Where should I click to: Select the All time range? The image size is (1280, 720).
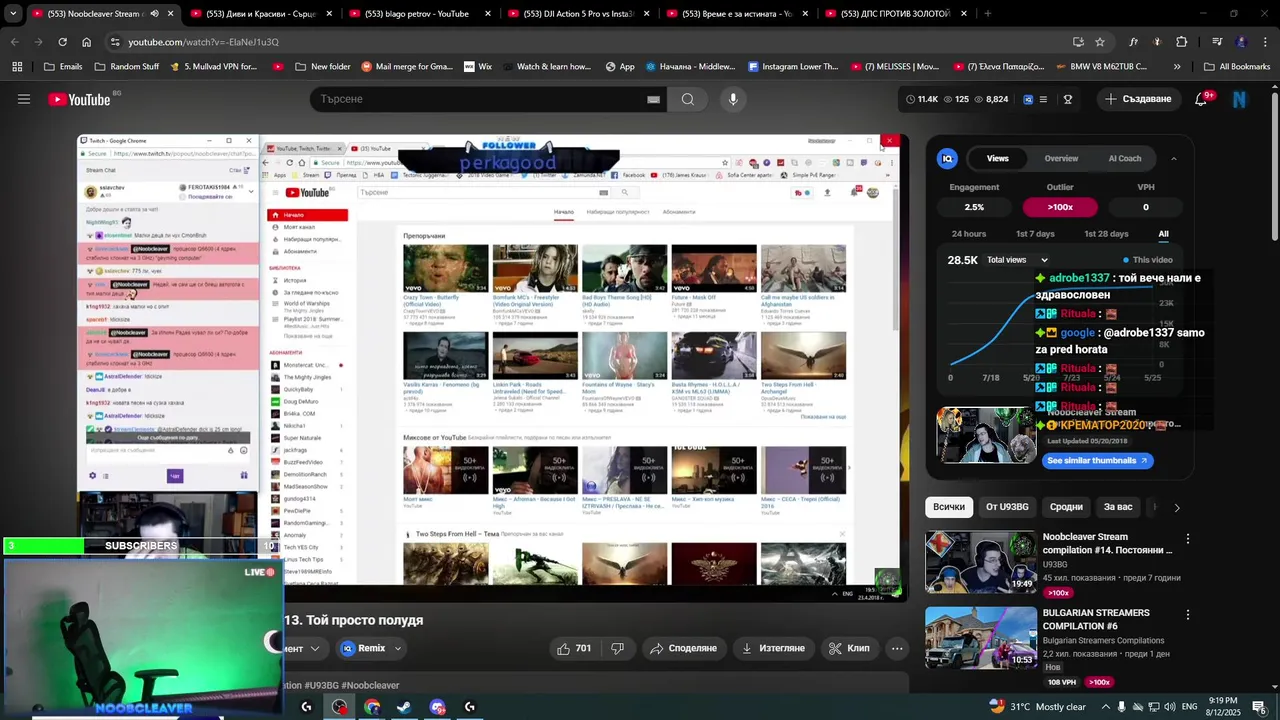(1163, 234)
